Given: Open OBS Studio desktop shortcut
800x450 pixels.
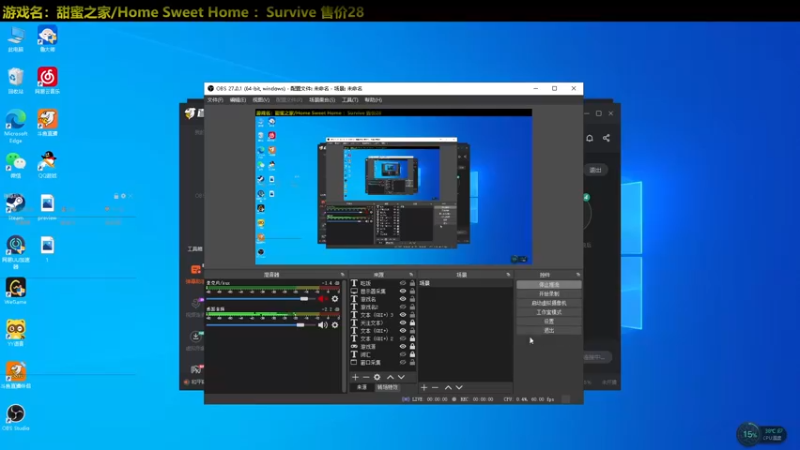Looking at the screenshot, I should click(15, 417).
